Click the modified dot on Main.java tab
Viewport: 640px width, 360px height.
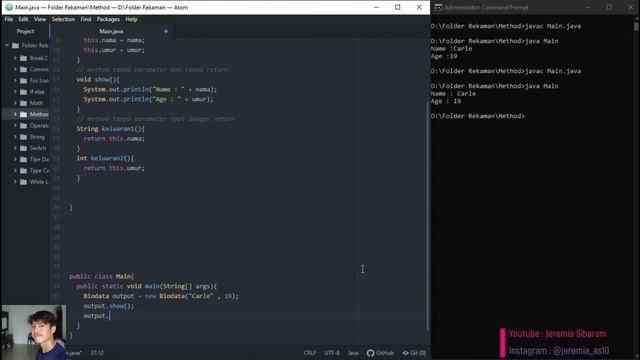pos(166,31)
